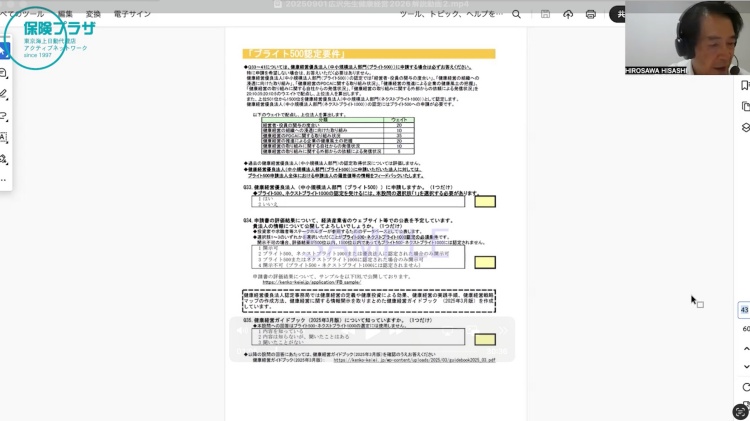Go to next page down chevron

tap(745, 366)
